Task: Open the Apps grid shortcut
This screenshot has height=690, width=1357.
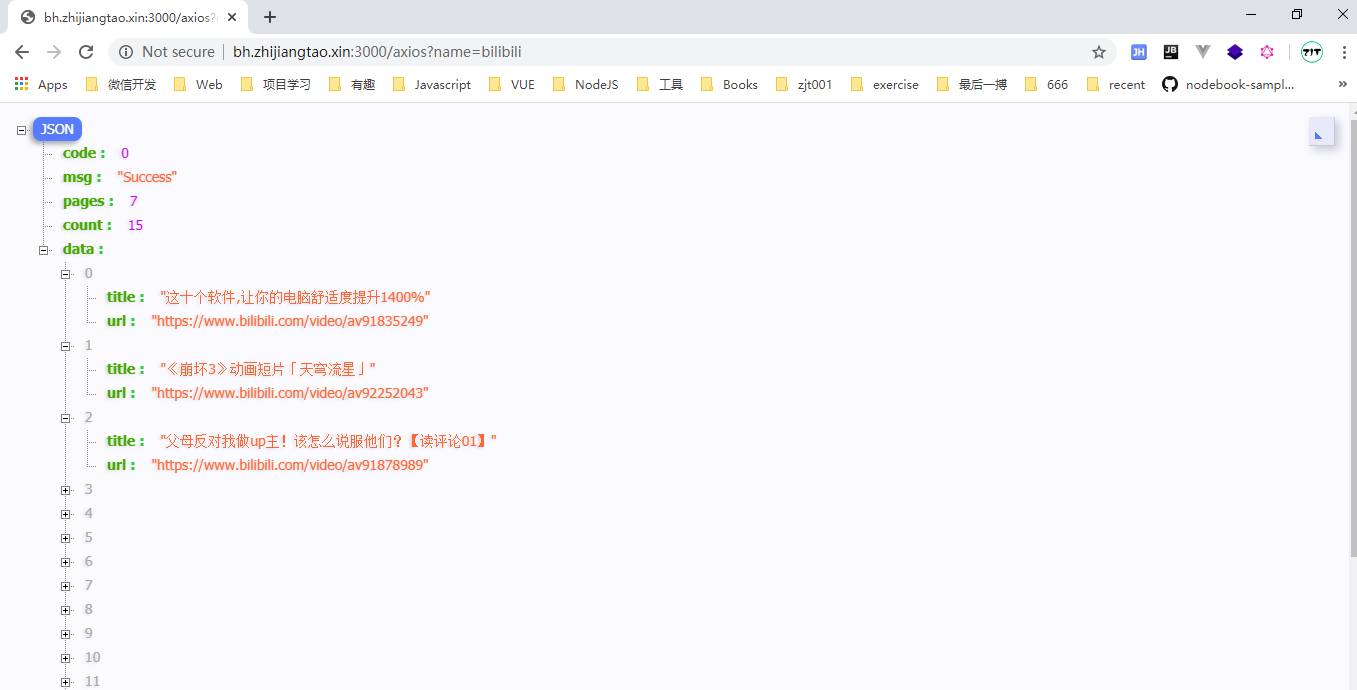Action: [x=41, y=85]
